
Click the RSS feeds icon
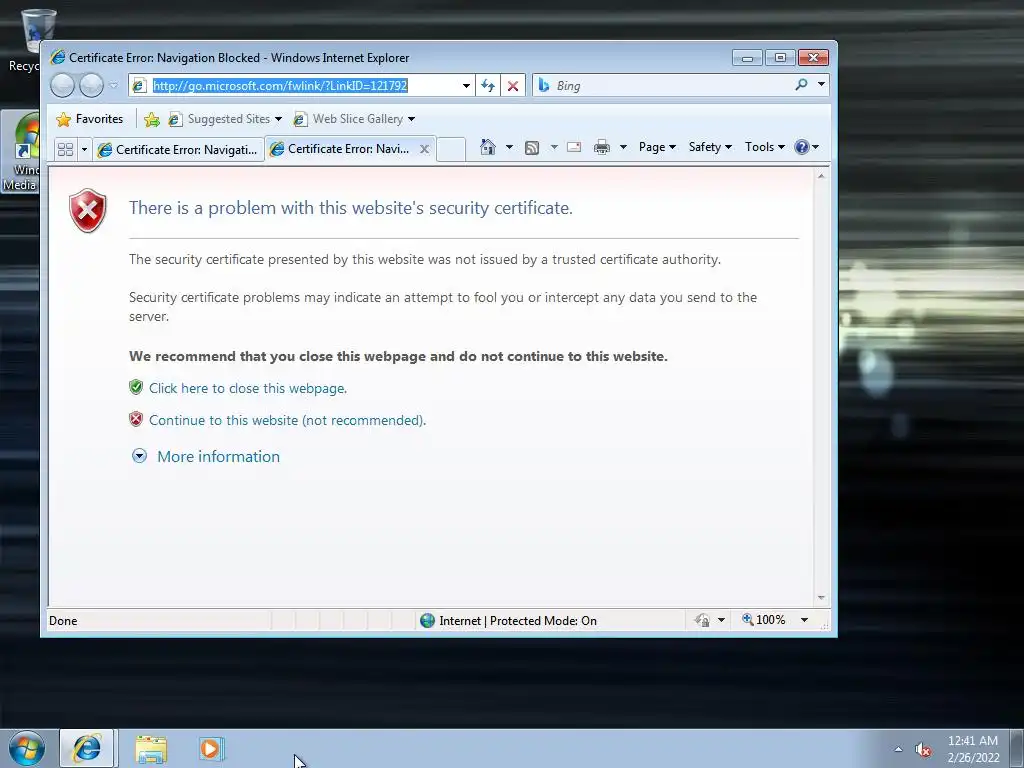pos(532,148)
